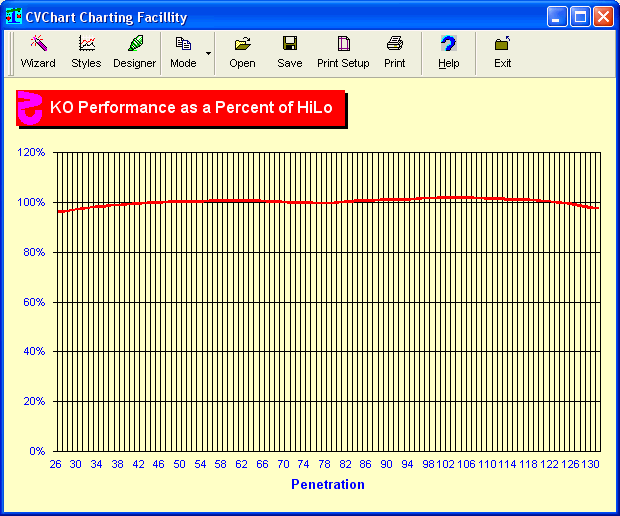
Task: Click the 0% y-axis label
Action: coord(37,451)
